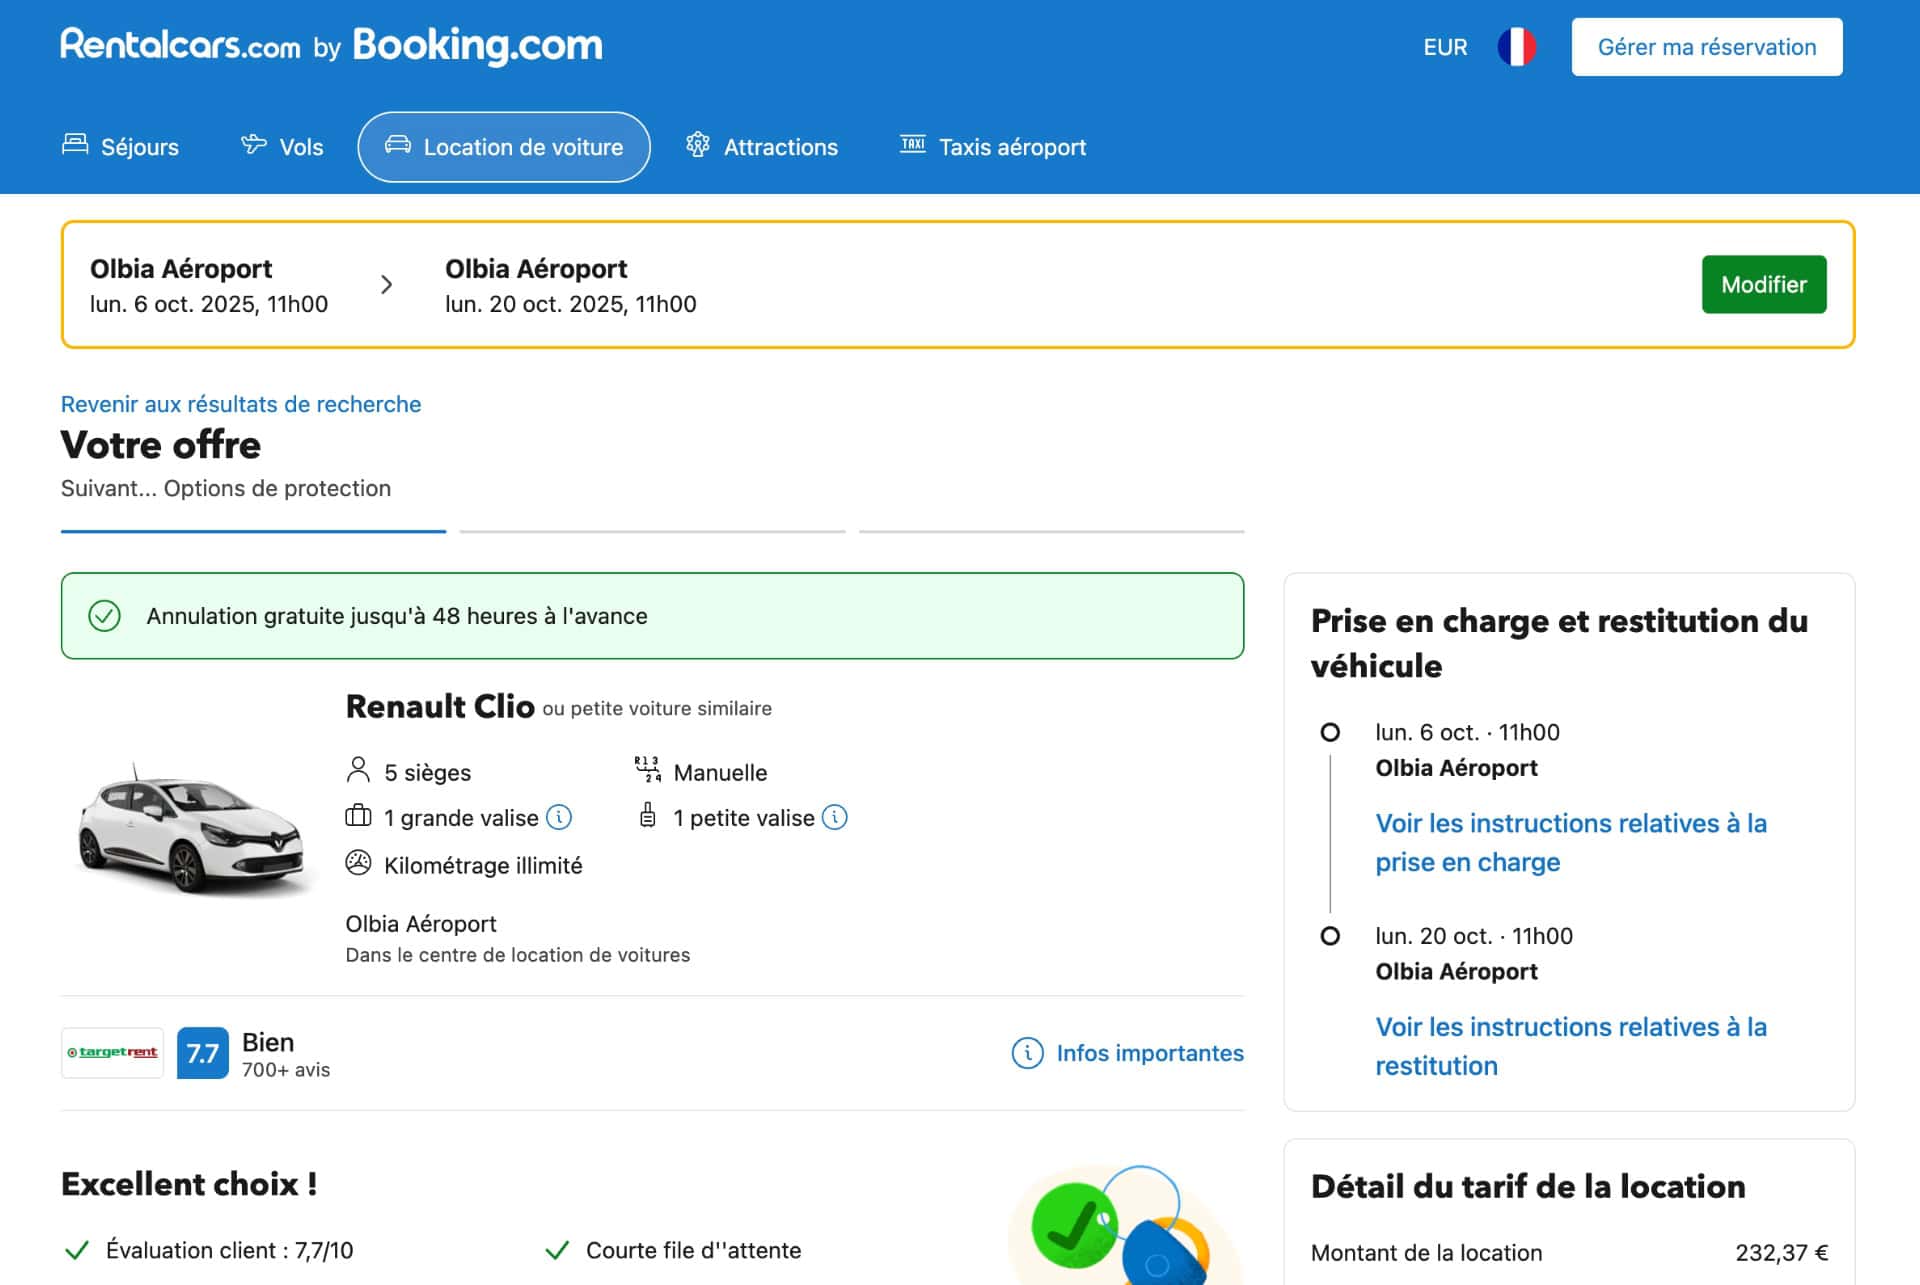Click checkmark next to Courte file d'attente
This screenshot has height=1285, width=1920.
(557, 1250)
